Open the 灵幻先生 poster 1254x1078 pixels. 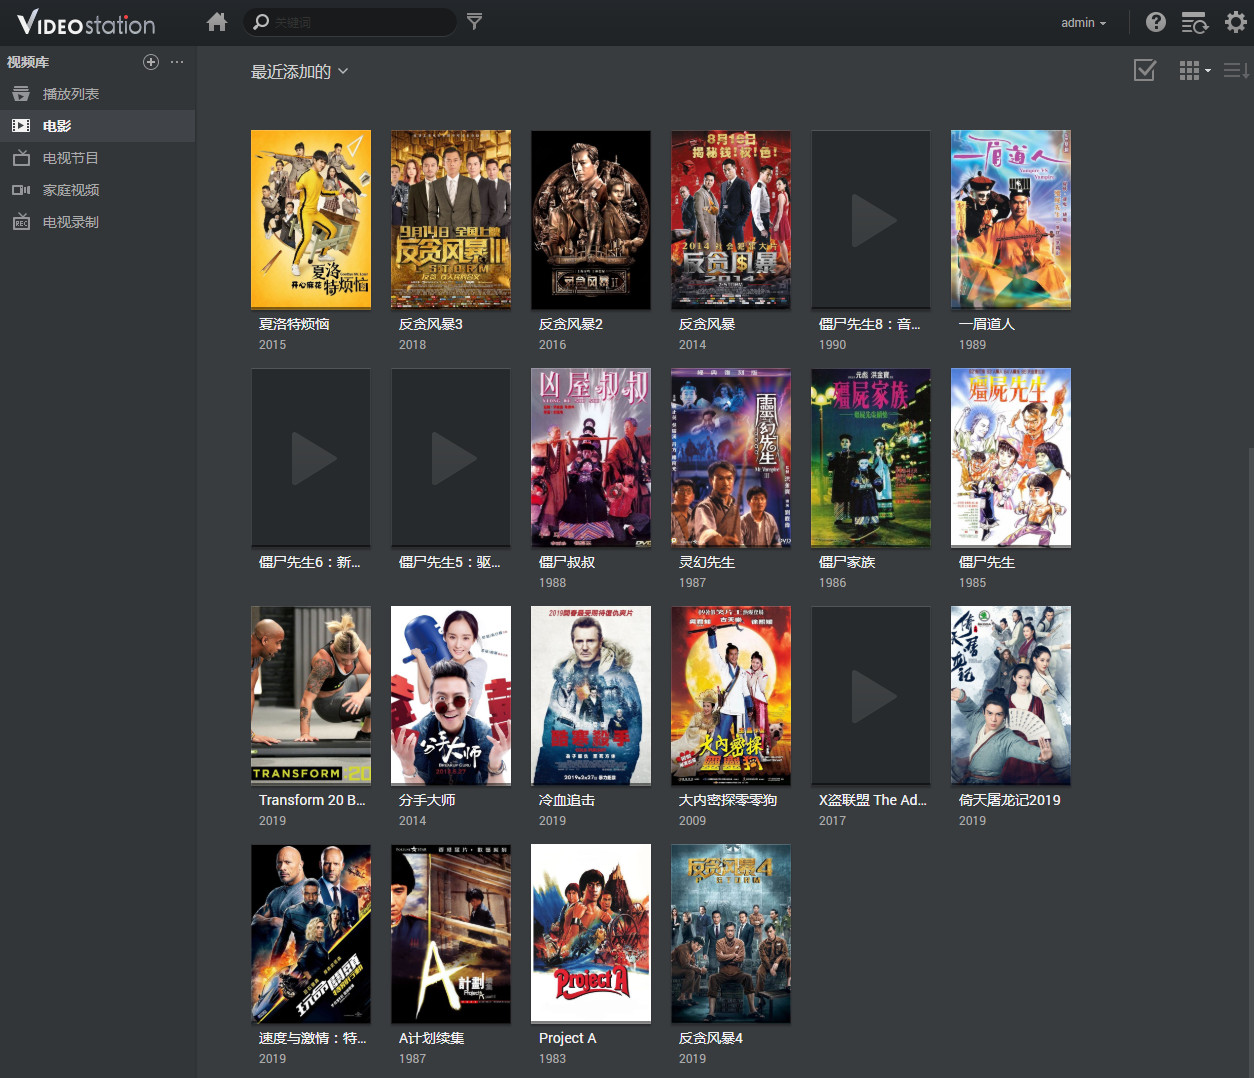pos(731,457)
